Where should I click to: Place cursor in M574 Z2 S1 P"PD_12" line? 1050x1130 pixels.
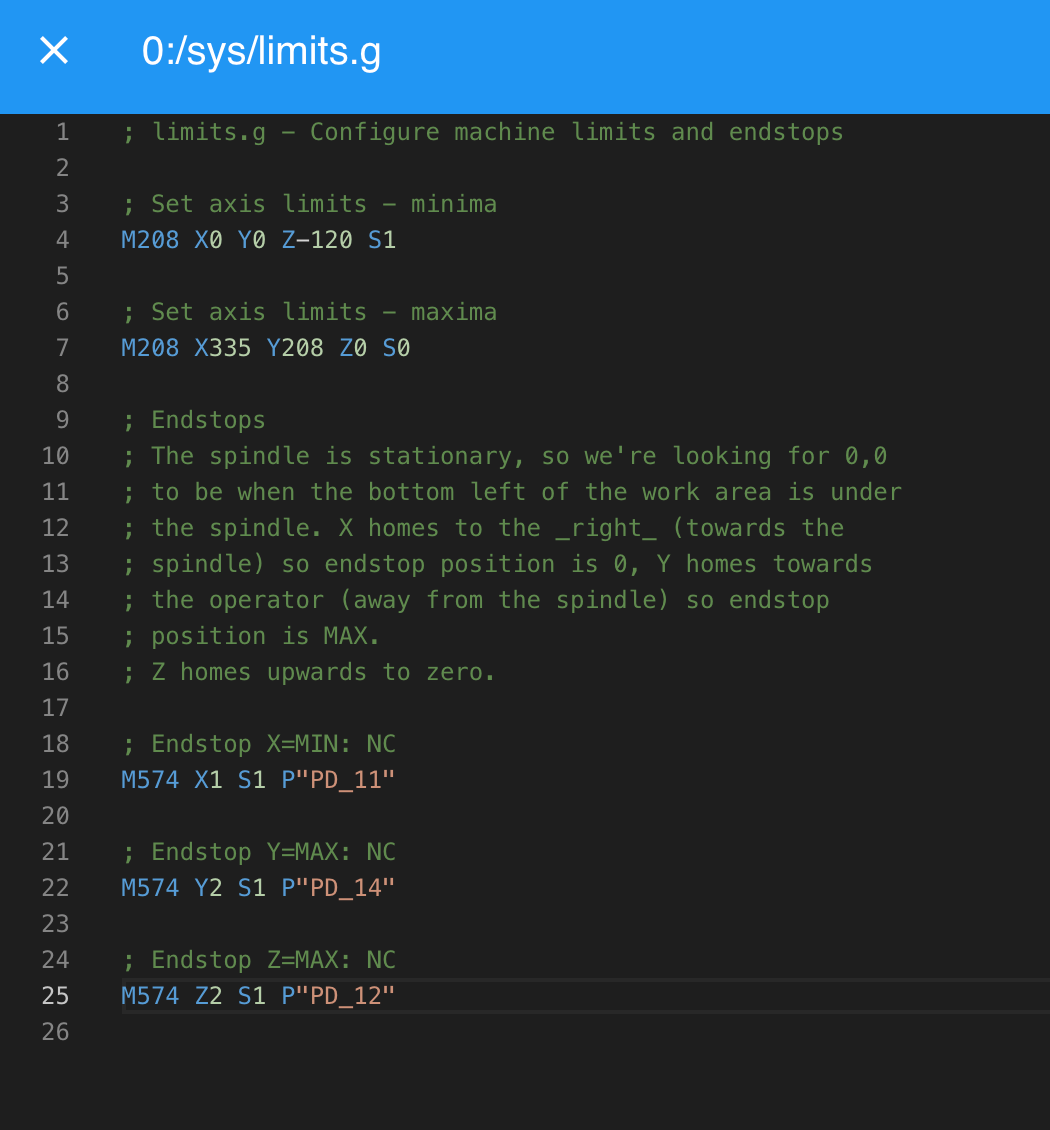pos(258,996)
